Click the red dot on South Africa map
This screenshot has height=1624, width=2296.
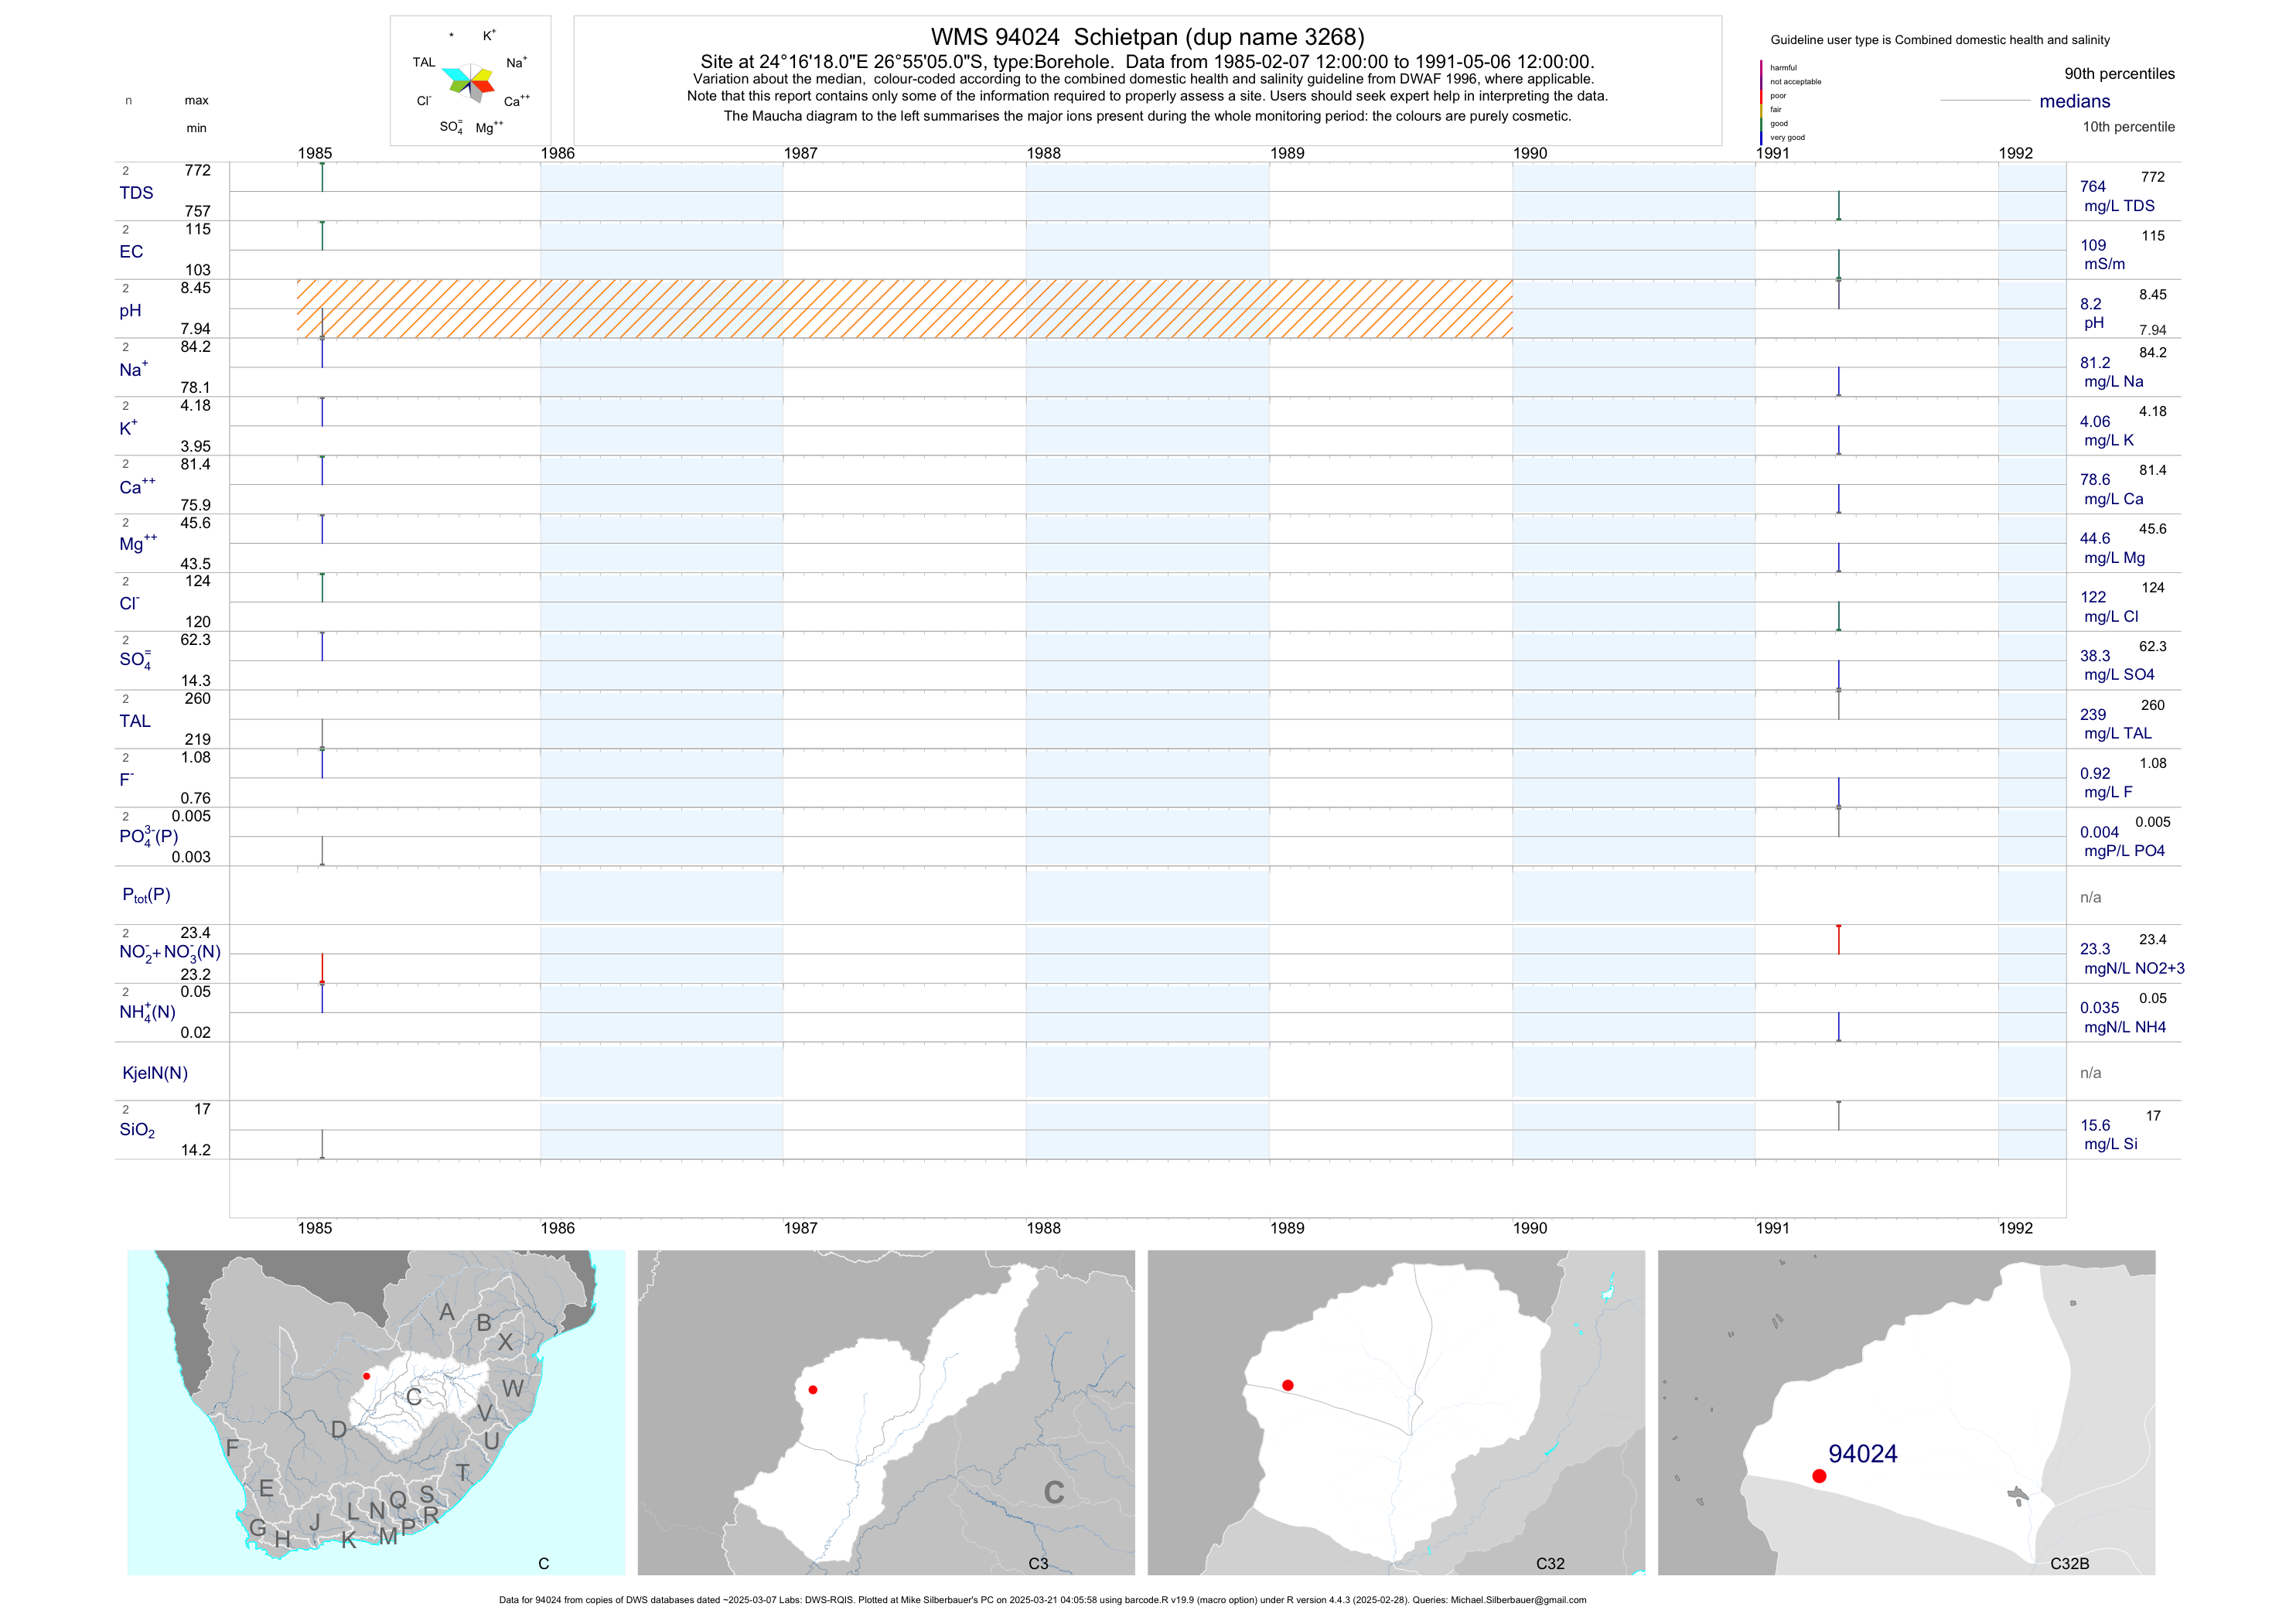pos(367,1376)
